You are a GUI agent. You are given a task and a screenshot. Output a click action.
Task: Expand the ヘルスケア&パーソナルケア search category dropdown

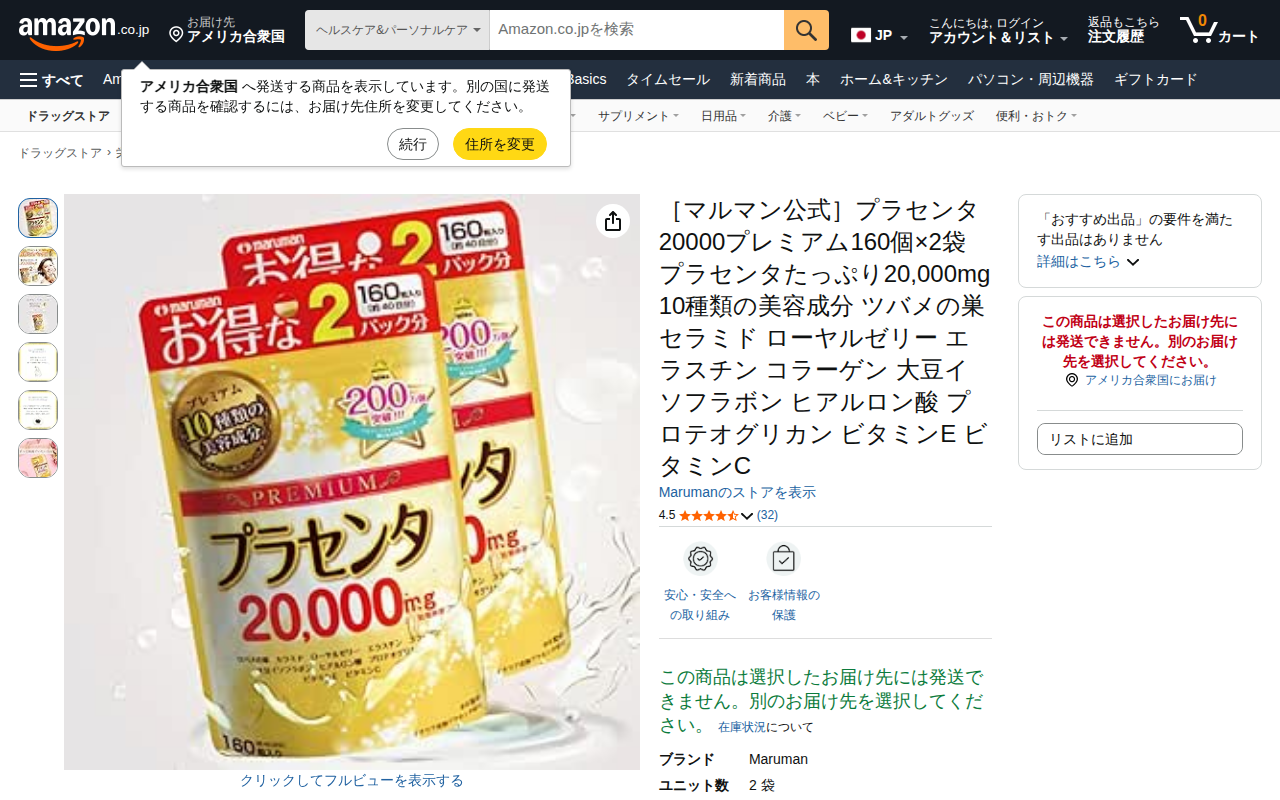tap(397, 30)
